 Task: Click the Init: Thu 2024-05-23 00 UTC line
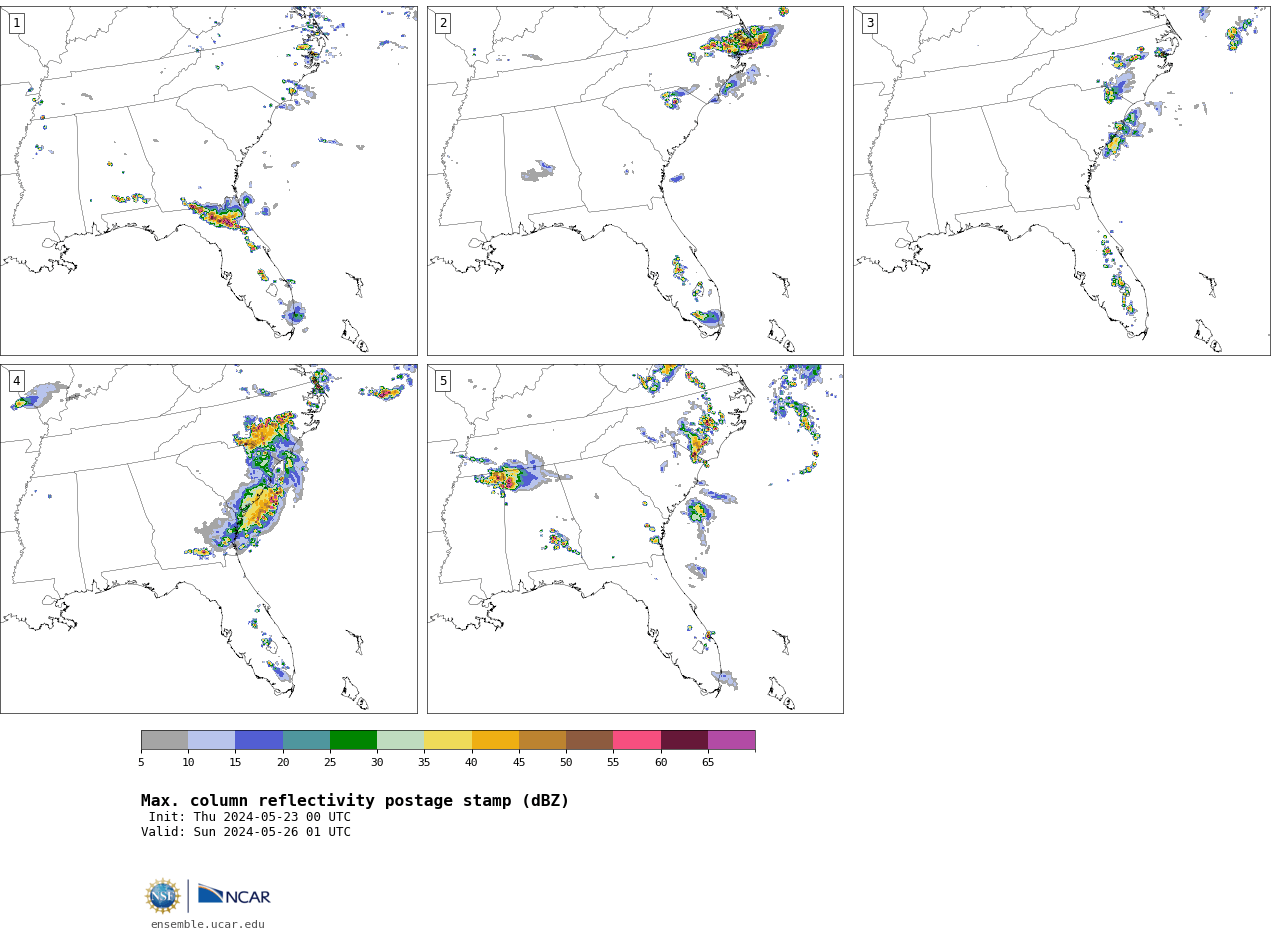(250, 817)
